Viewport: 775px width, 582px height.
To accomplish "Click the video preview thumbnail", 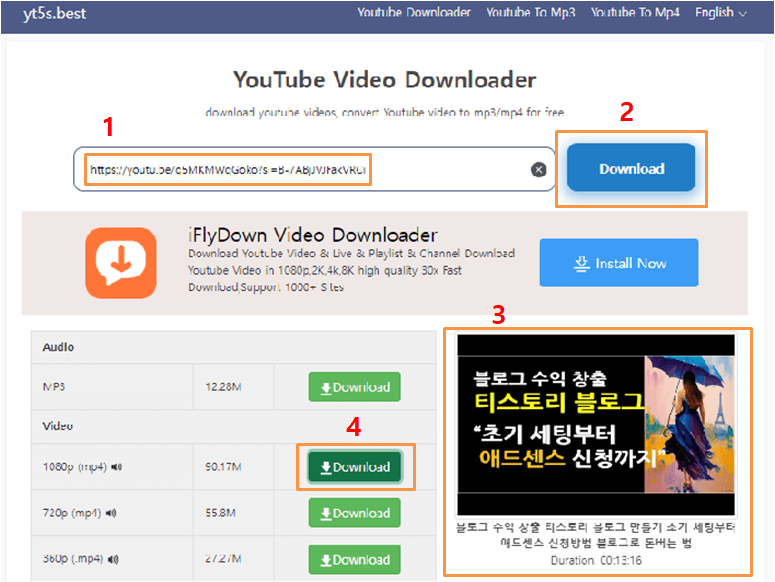I will [596, 425].
